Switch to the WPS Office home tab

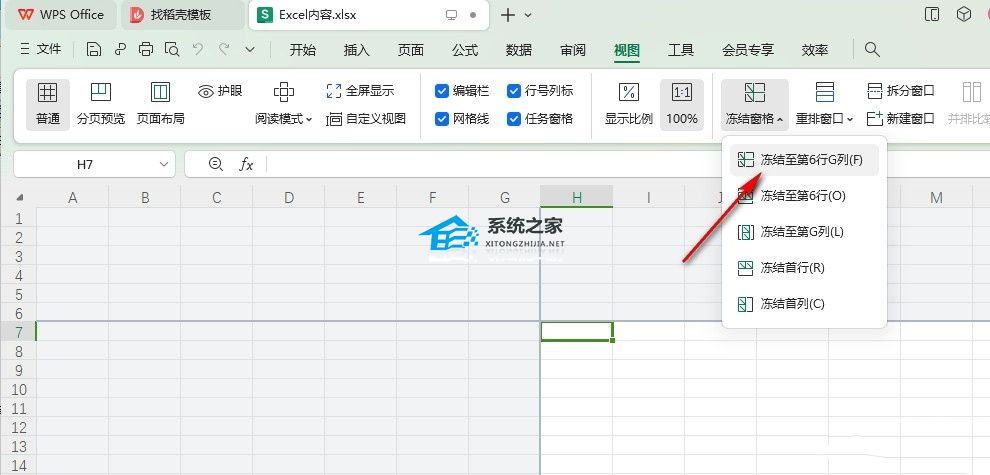[x=61, y=15]
